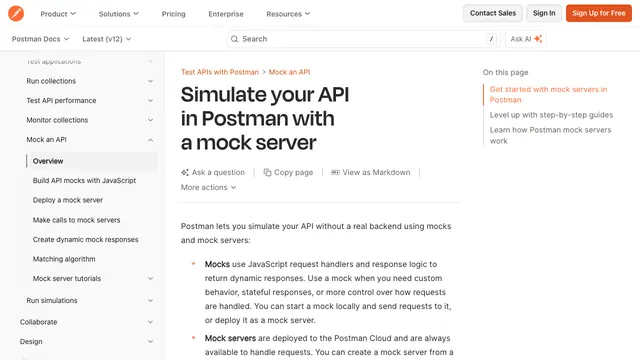
Task: Click the slash shortcut key icon
Action: (x=491, y=39)
